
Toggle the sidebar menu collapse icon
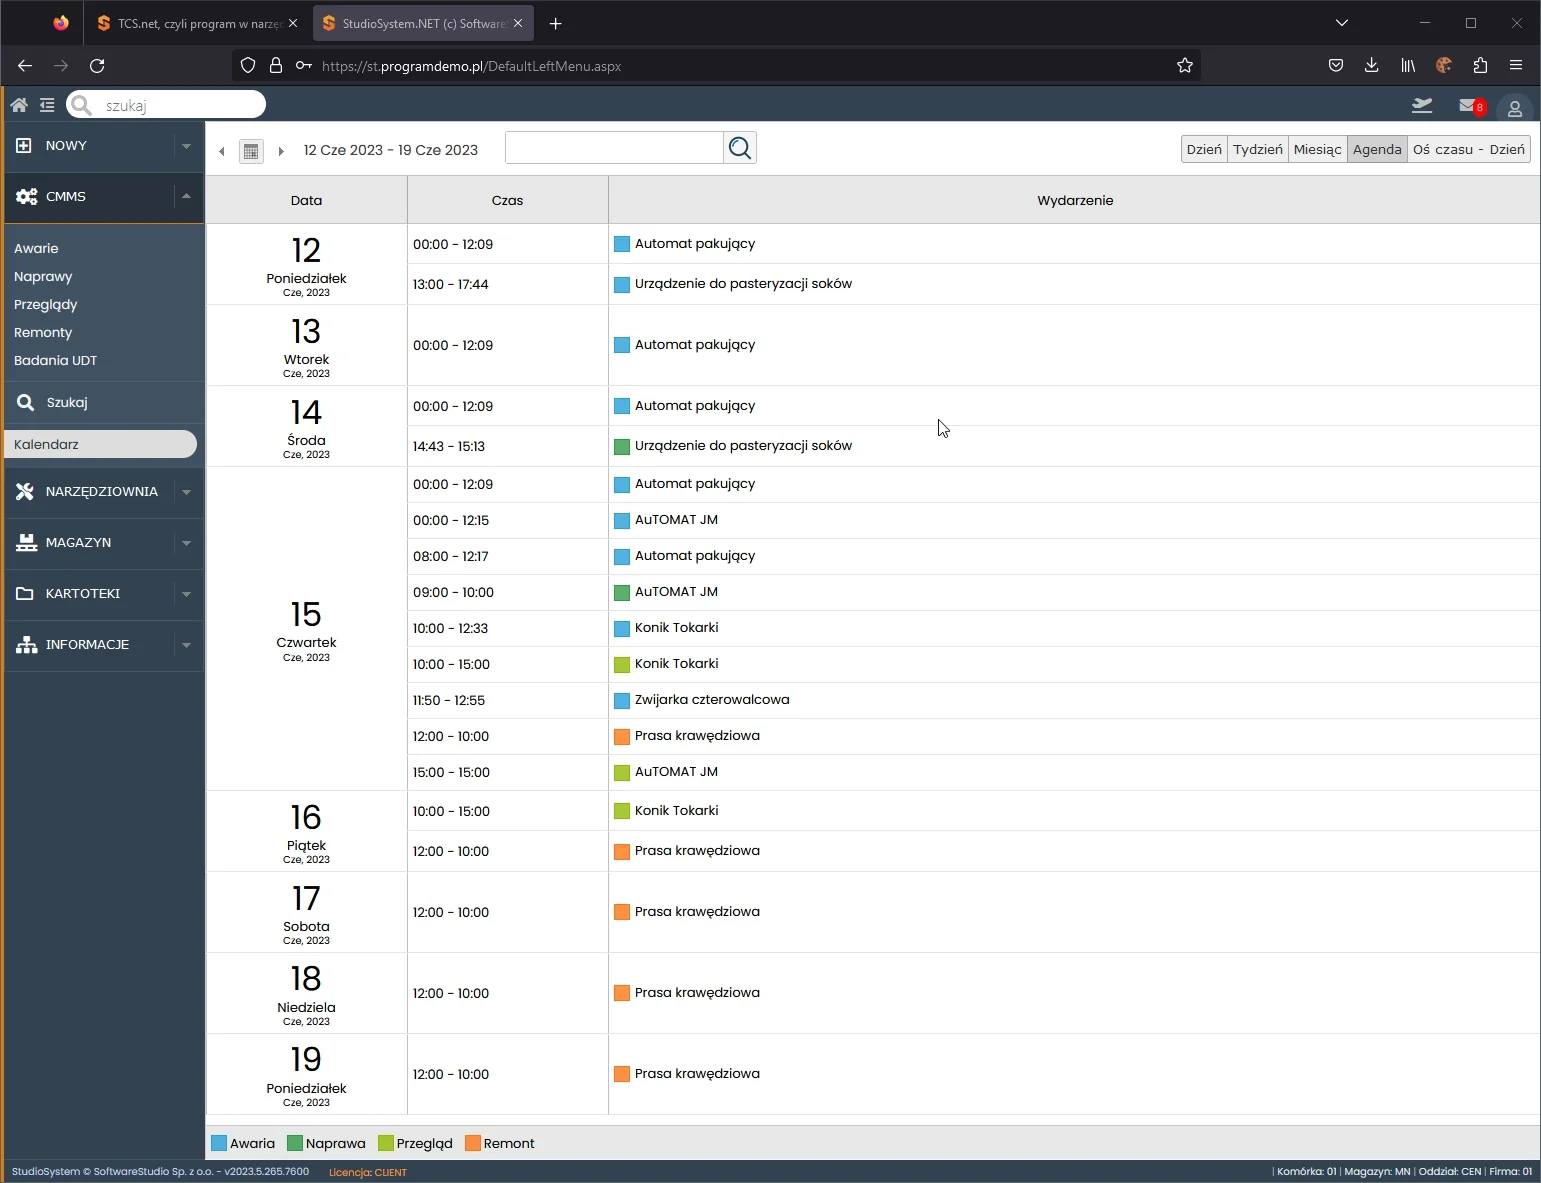point(47,105)
